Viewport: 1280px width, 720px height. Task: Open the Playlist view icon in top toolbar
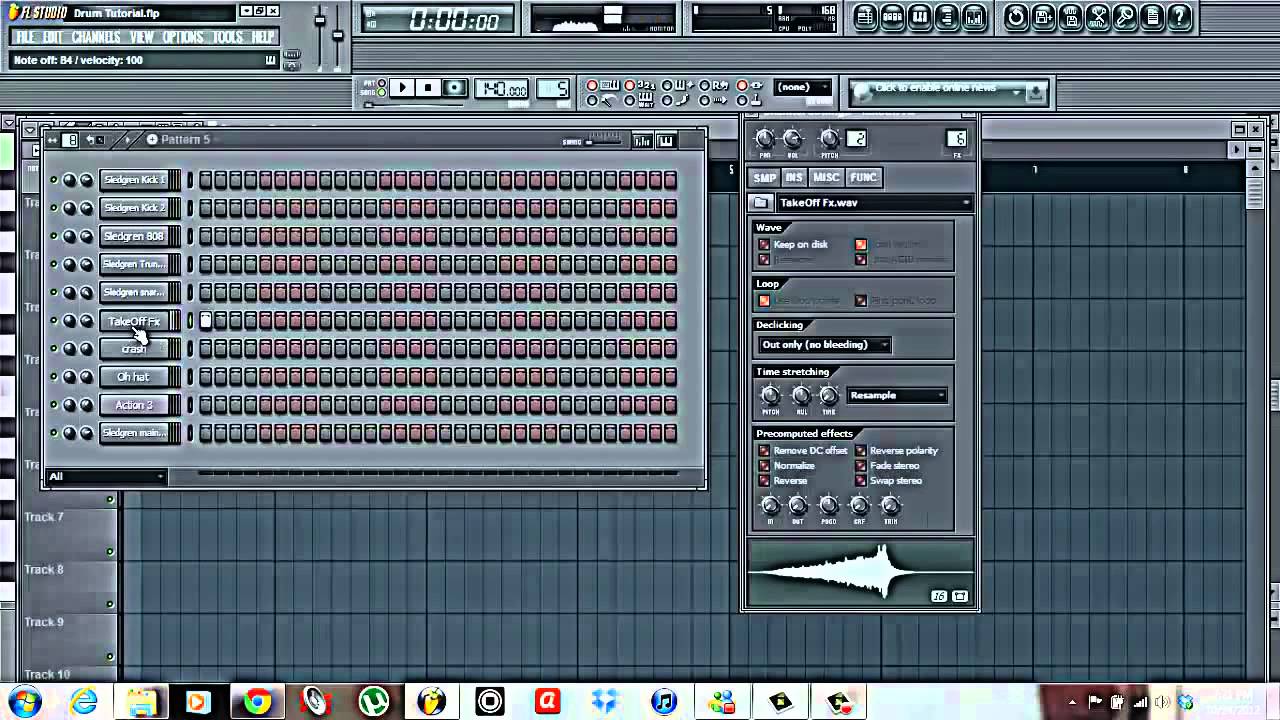coord(865,16)
